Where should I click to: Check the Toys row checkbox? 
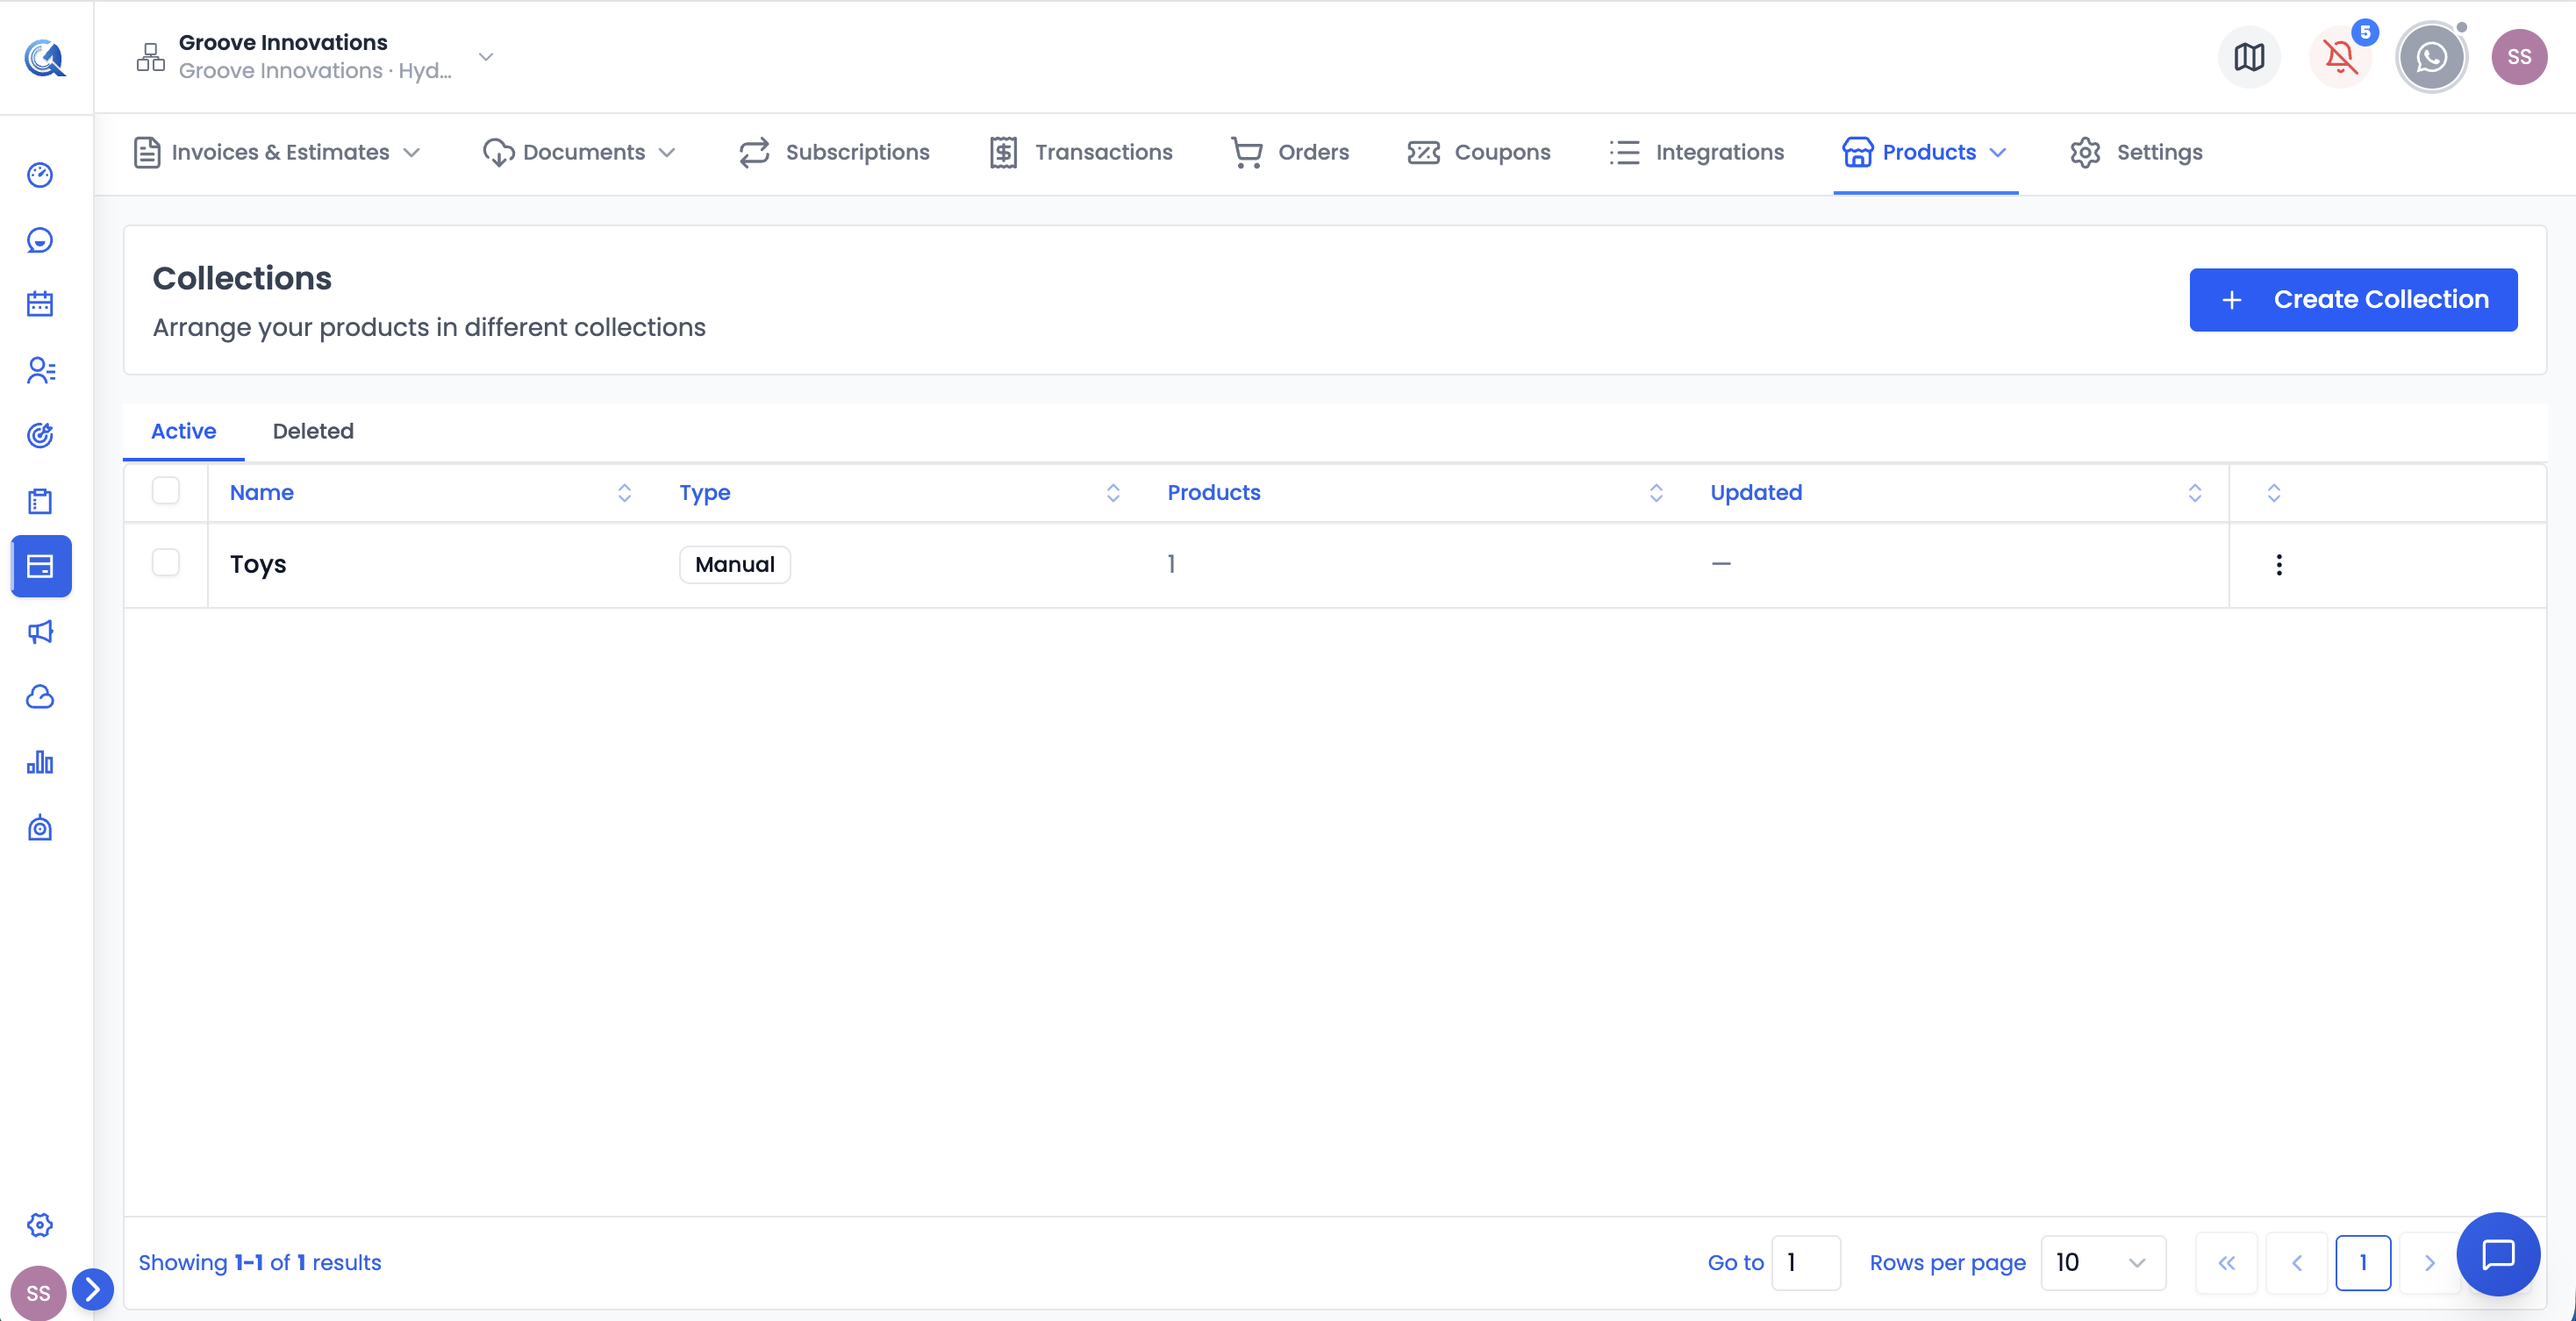point(166,563)
